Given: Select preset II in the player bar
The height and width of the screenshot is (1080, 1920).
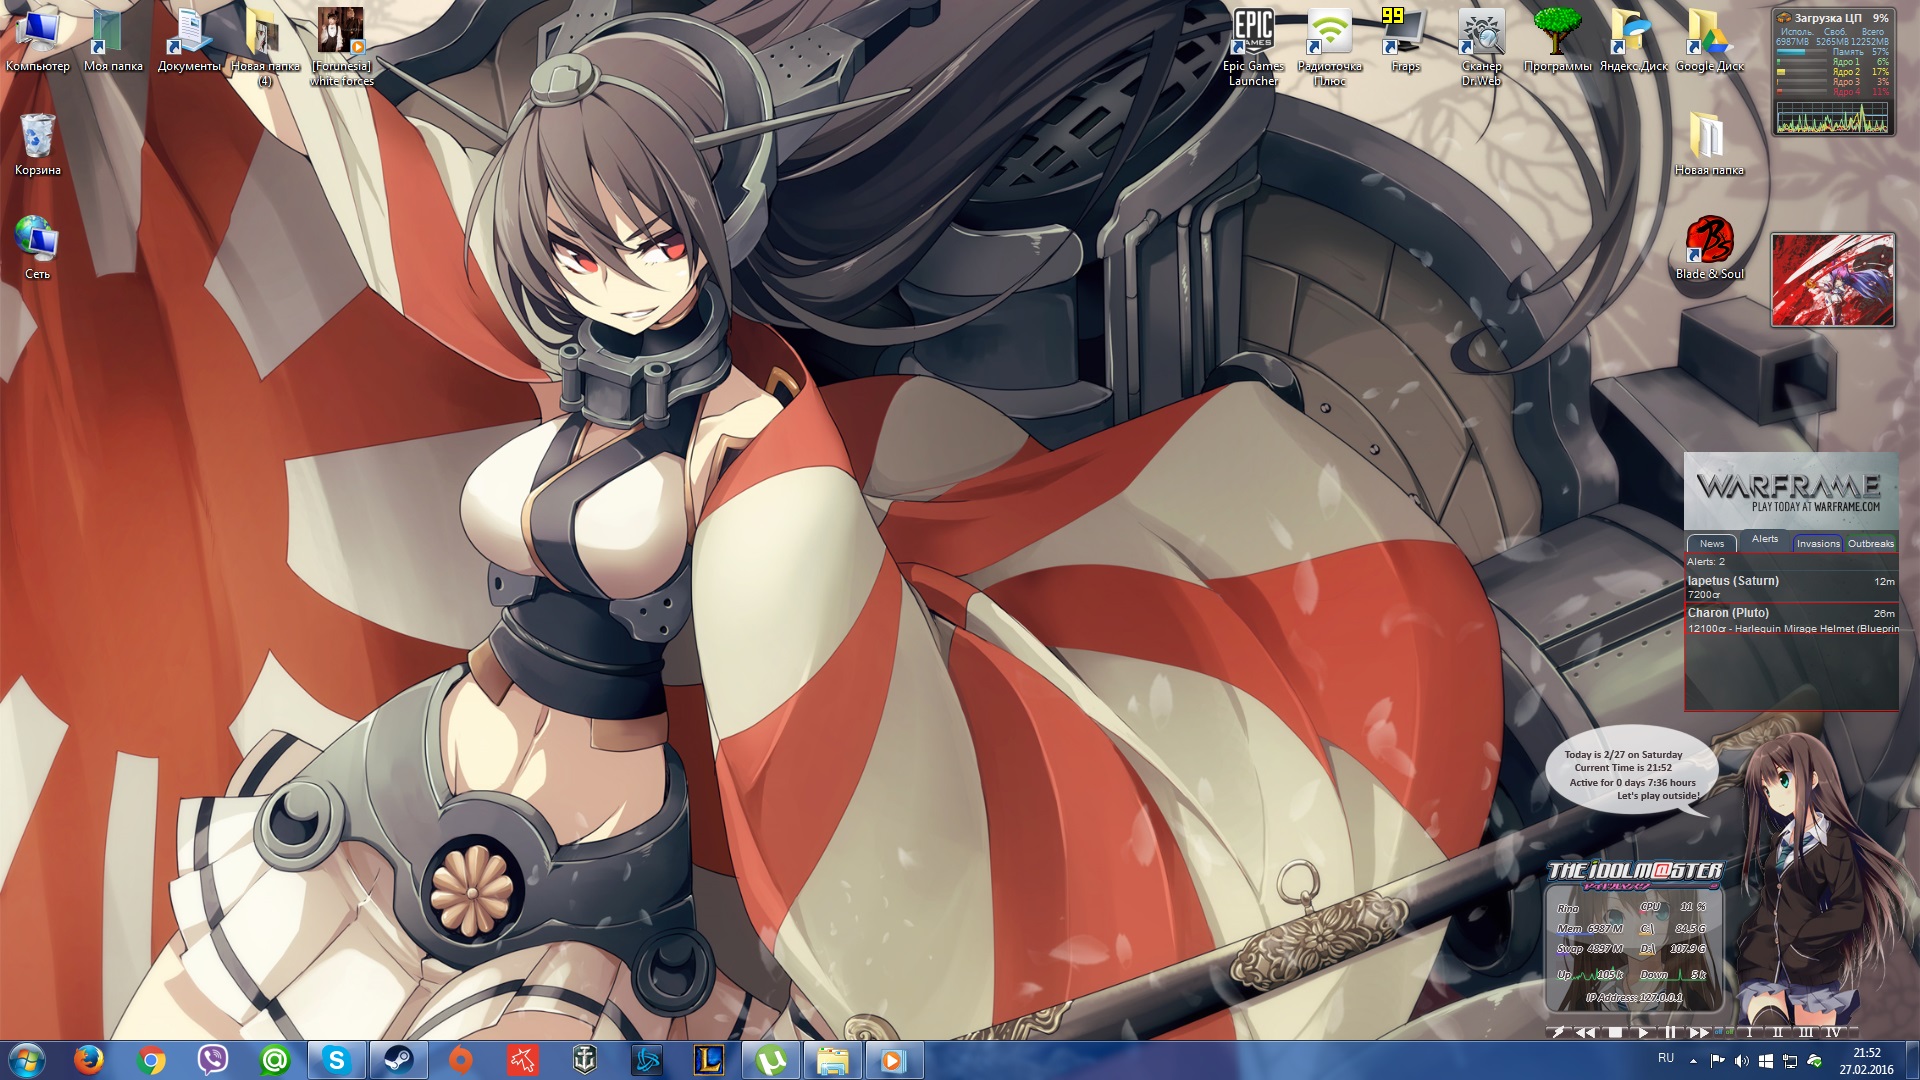Looking at the screenshot, I should (x=1778, y=1032).
